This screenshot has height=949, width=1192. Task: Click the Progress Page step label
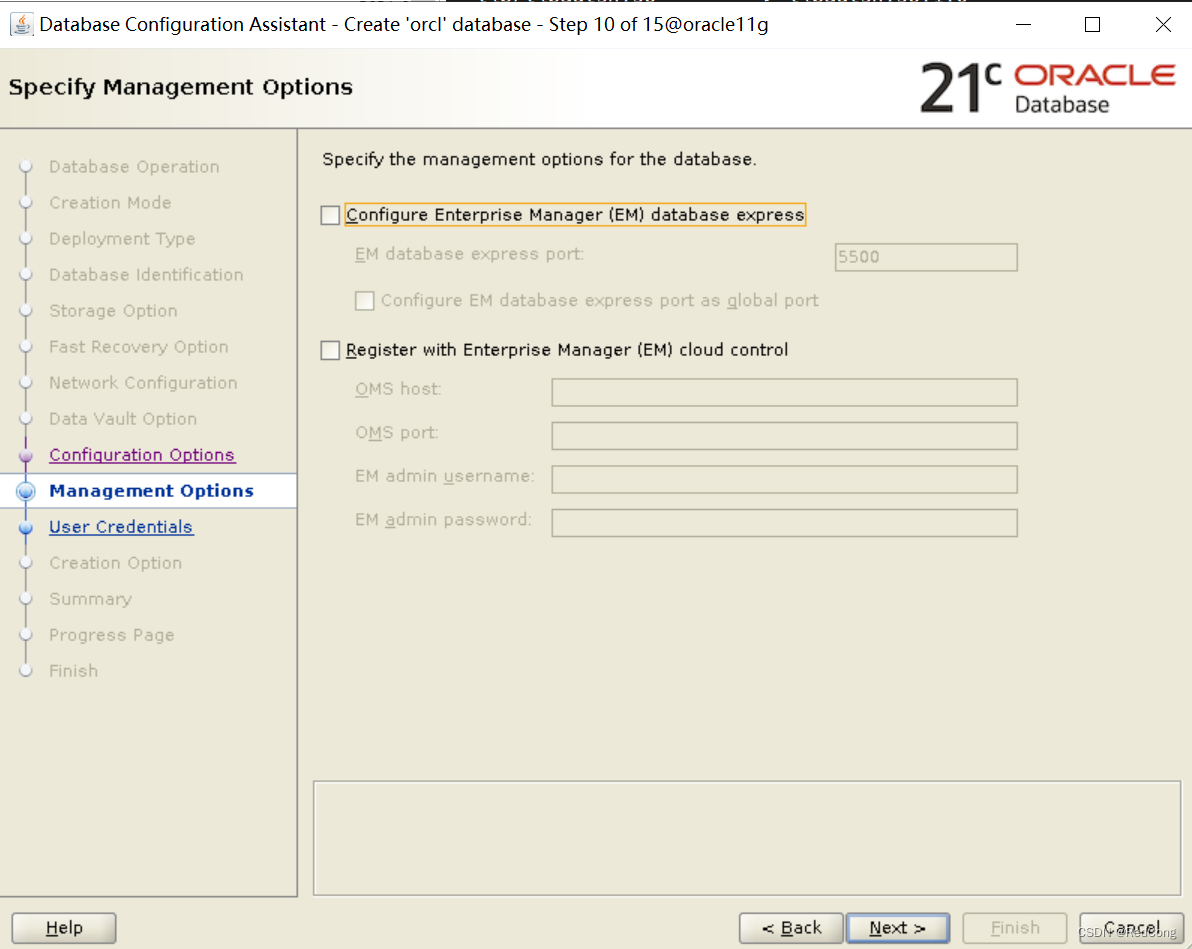[x=112, y=635]
